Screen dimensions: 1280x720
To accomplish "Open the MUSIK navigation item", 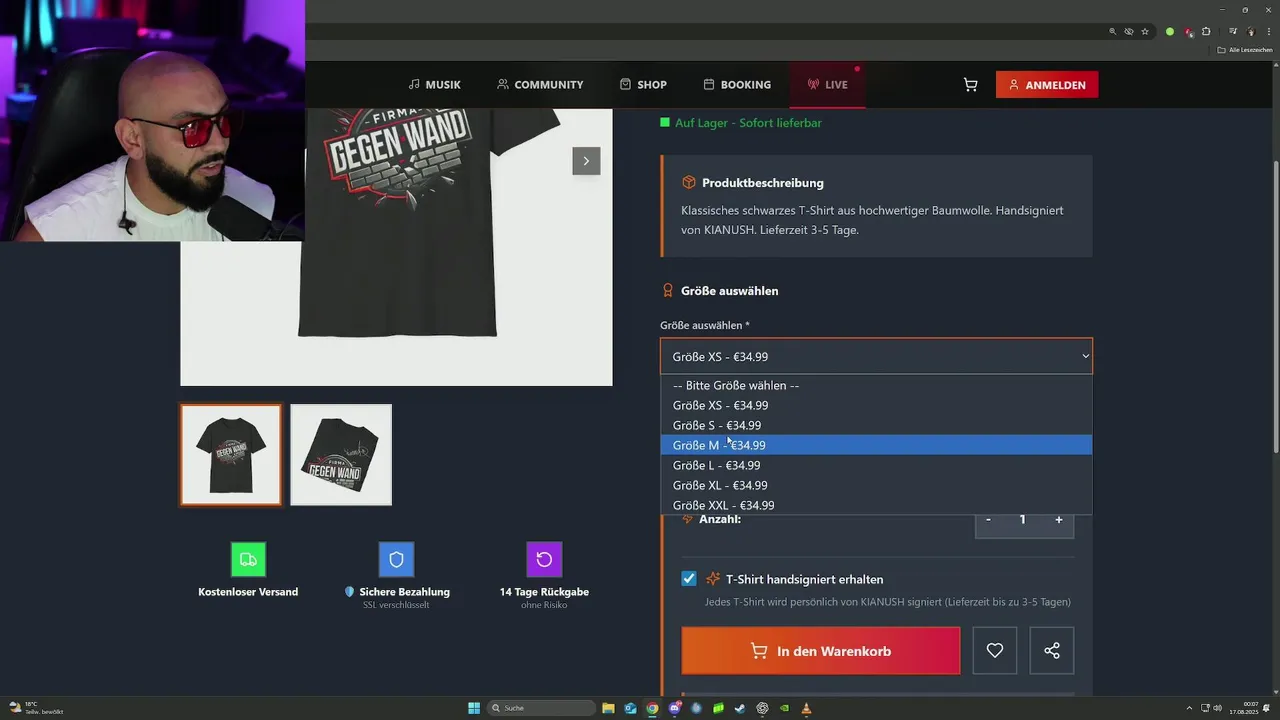I will coord(435,85).
